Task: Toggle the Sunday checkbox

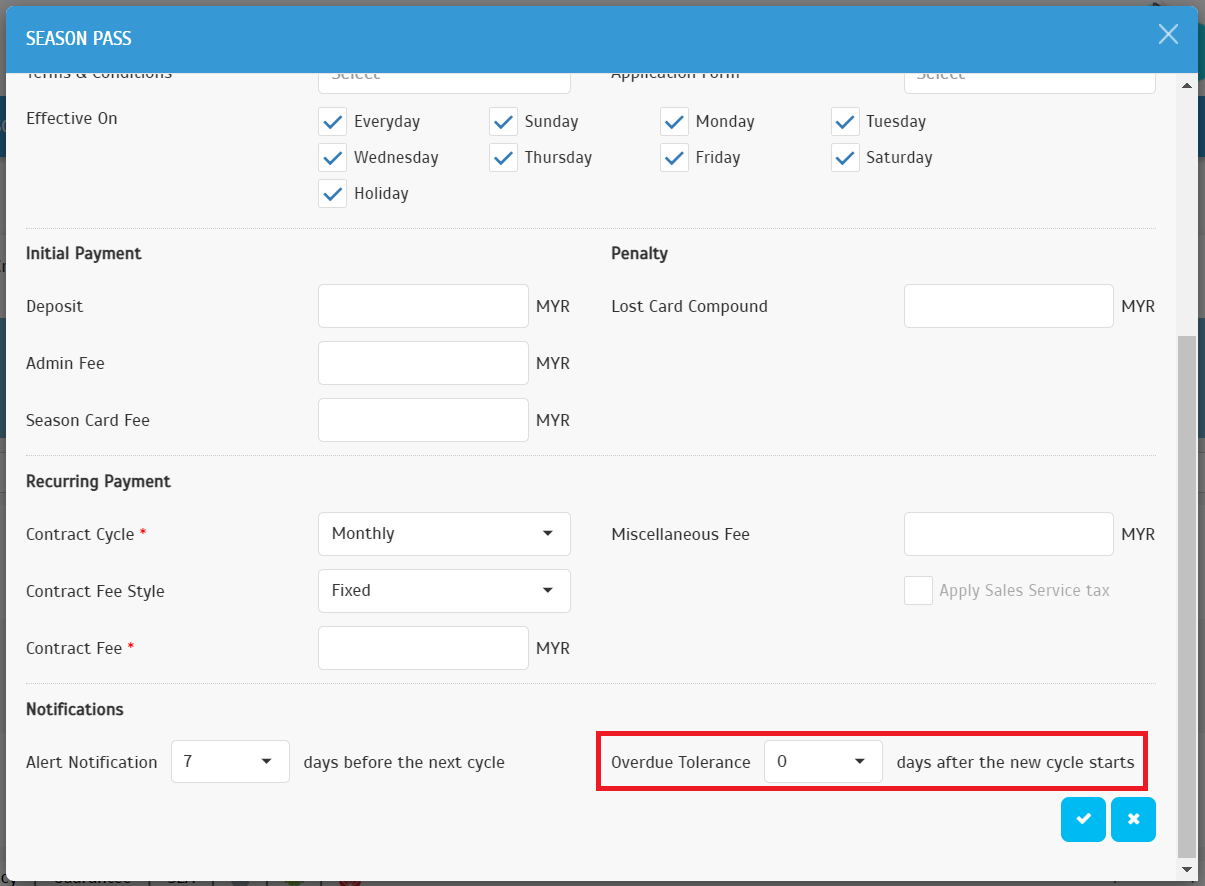Action: (x=503, y=122)
